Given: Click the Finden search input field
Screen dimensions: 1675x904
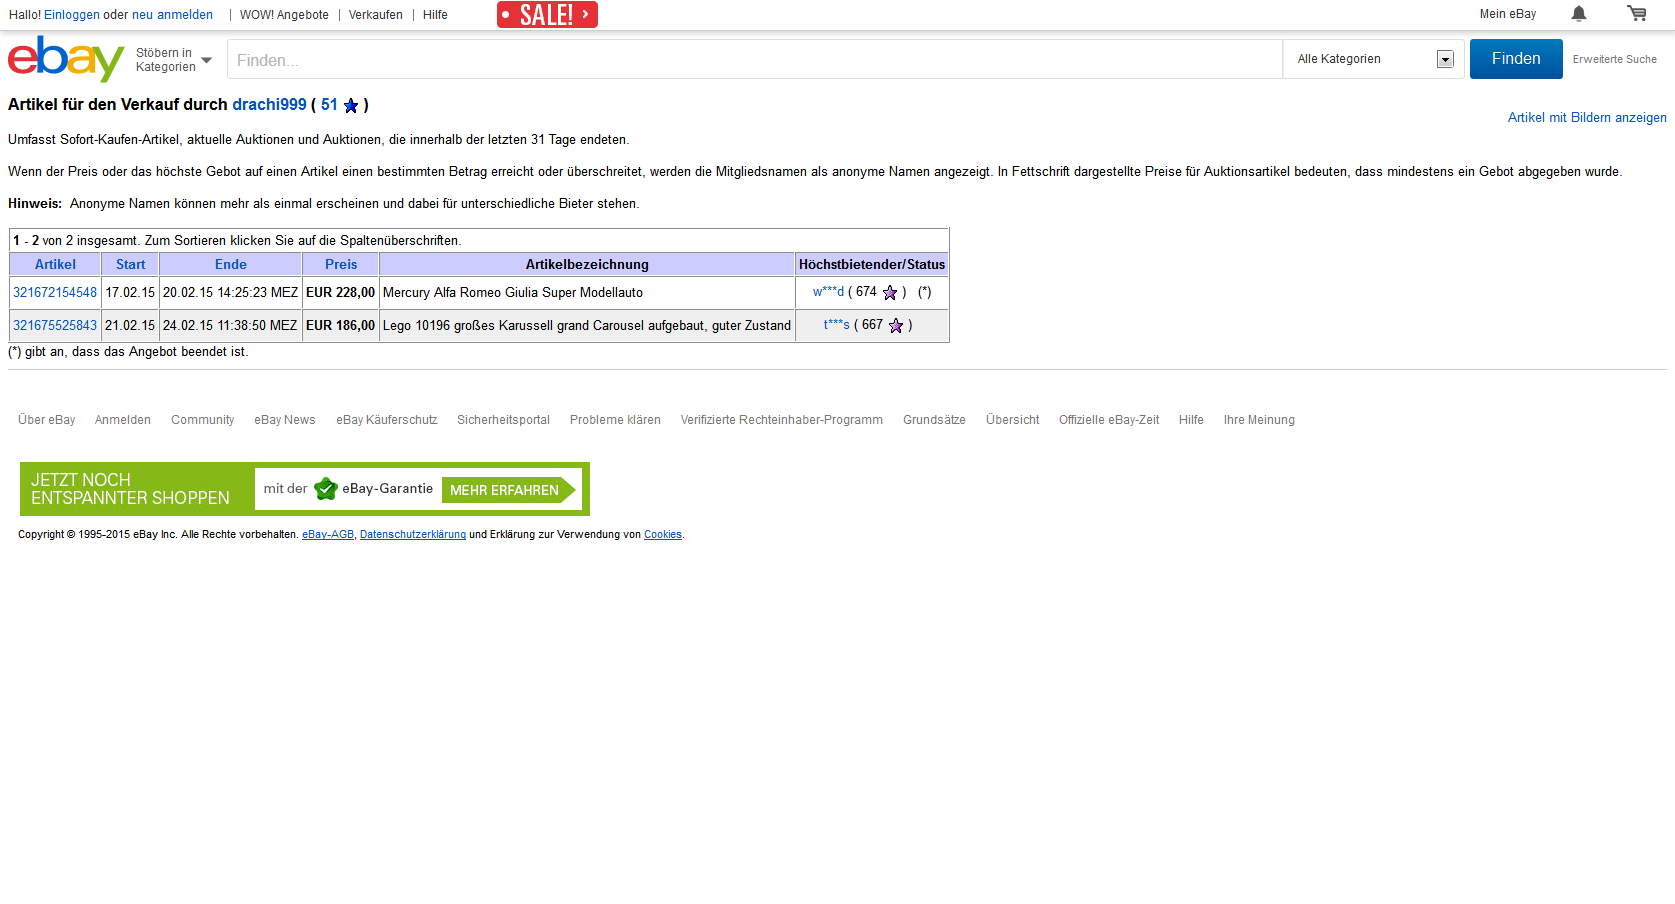Looking at the screenshot, I should (x=755, y=59).
